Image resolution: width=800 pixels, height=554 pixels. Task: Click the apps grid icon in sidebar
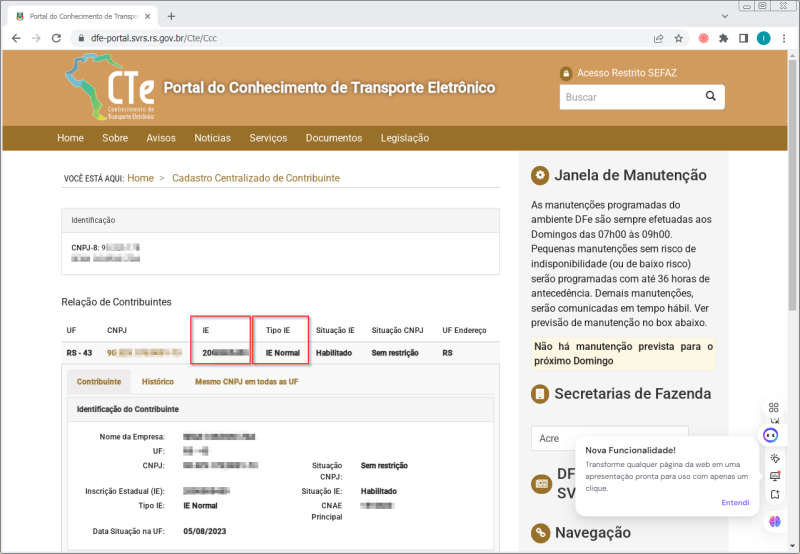(x=773, y=407)
